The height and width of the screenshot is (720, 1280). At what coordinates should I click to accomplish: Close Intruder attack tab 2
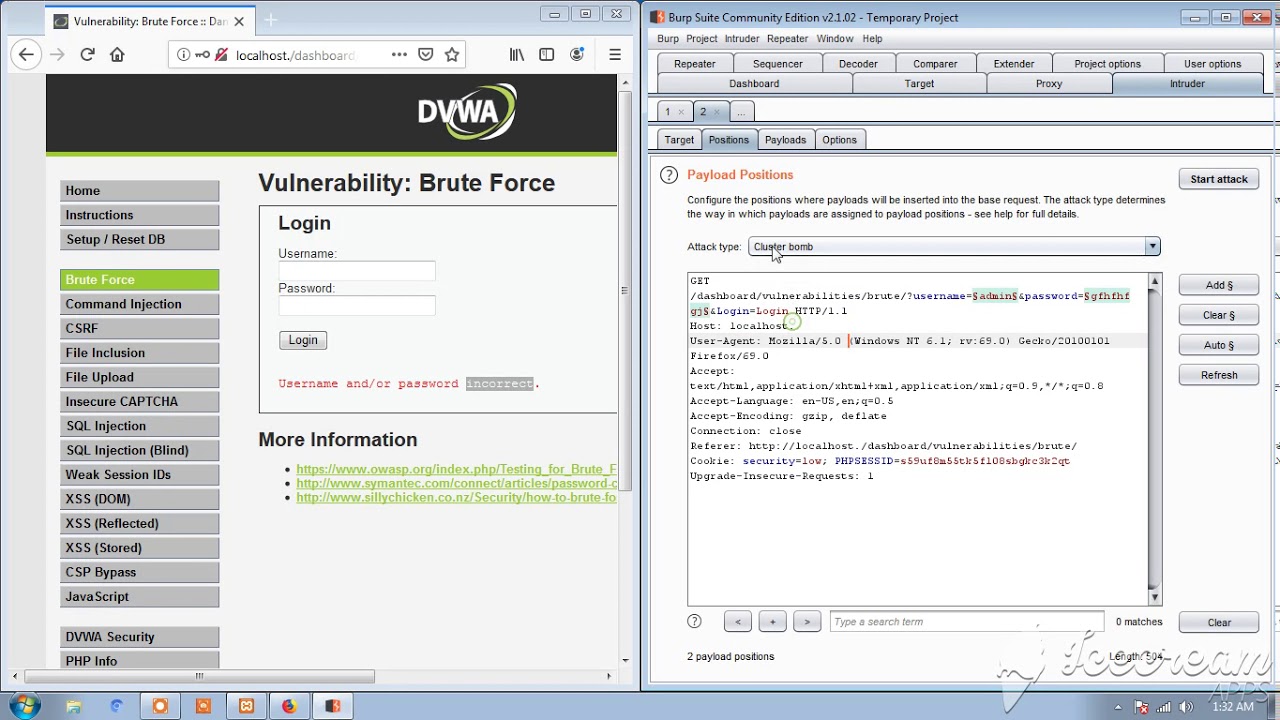[x=719, y=112]
